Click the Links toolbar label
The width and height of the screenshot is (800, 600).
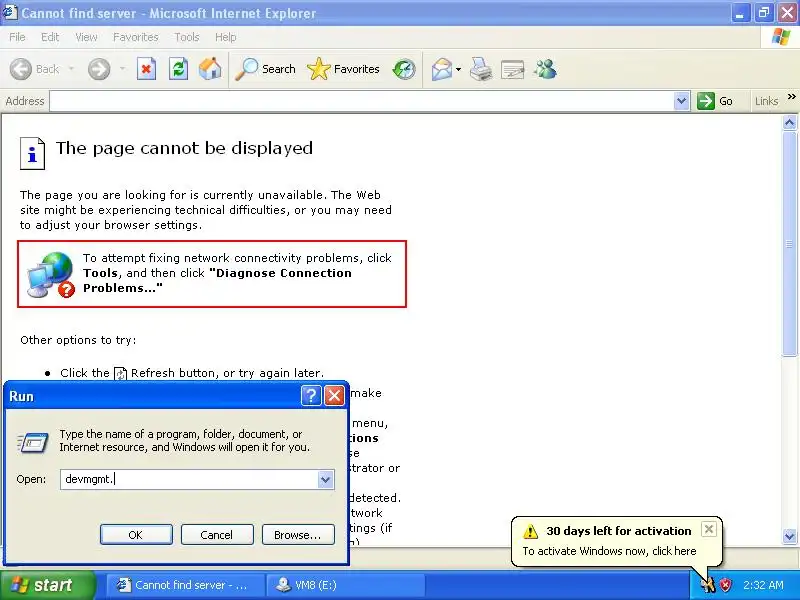point(766,101)
